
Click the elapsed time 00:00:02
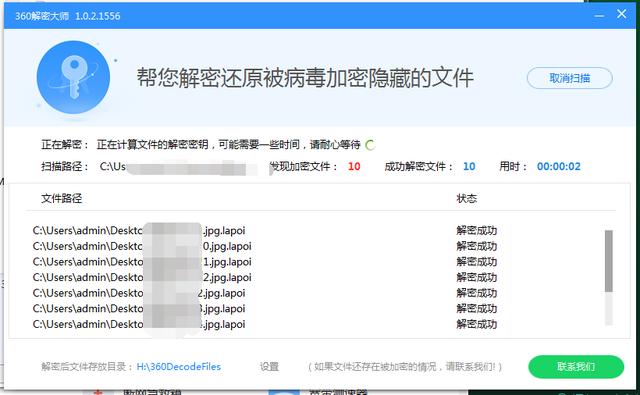click(558, 166)
